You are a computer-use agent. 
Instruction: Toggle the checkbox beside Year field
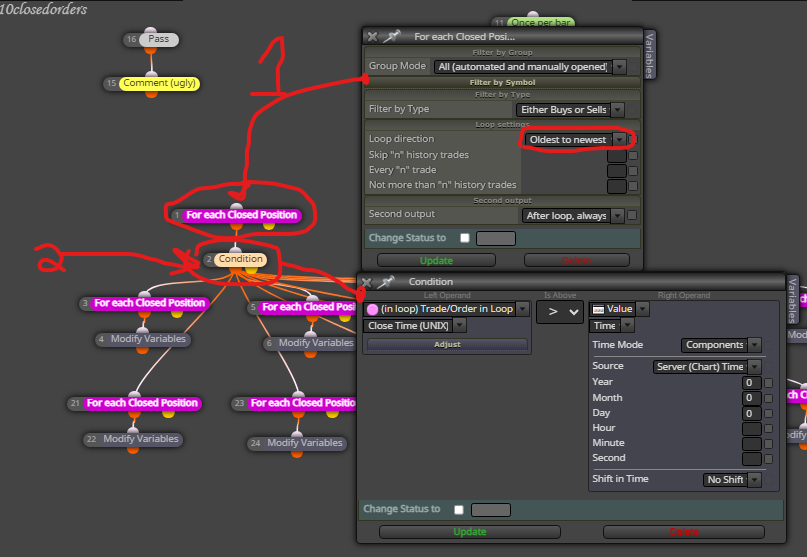768,382
